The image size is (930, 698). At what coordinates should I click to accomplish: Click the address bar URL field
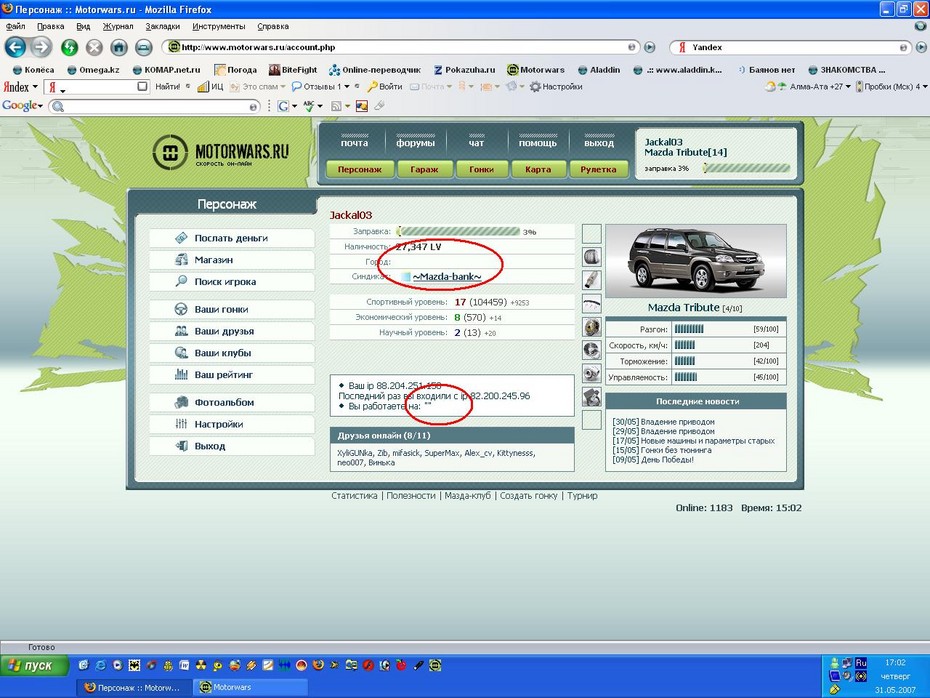401,47
